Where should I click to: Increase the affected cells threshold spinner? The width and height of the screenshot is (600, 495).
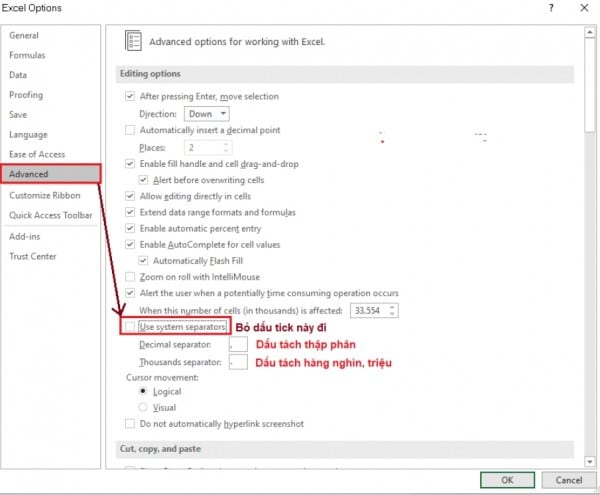click(392, 307)
